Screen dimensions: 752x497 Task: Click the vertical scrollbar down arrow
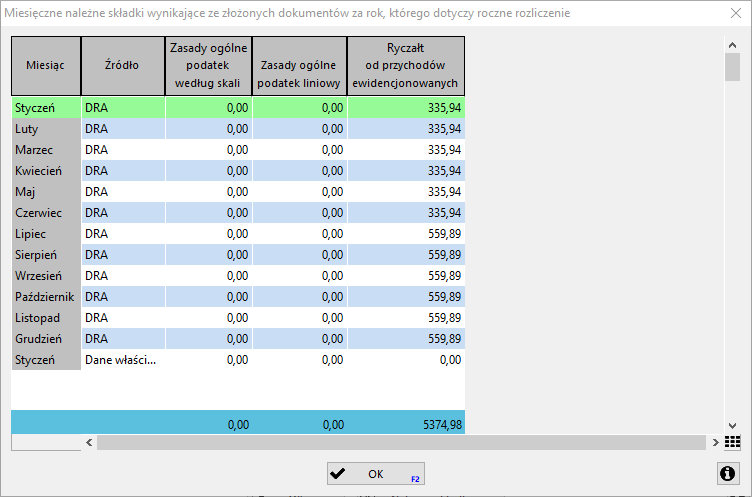click(x=732, y=426)
